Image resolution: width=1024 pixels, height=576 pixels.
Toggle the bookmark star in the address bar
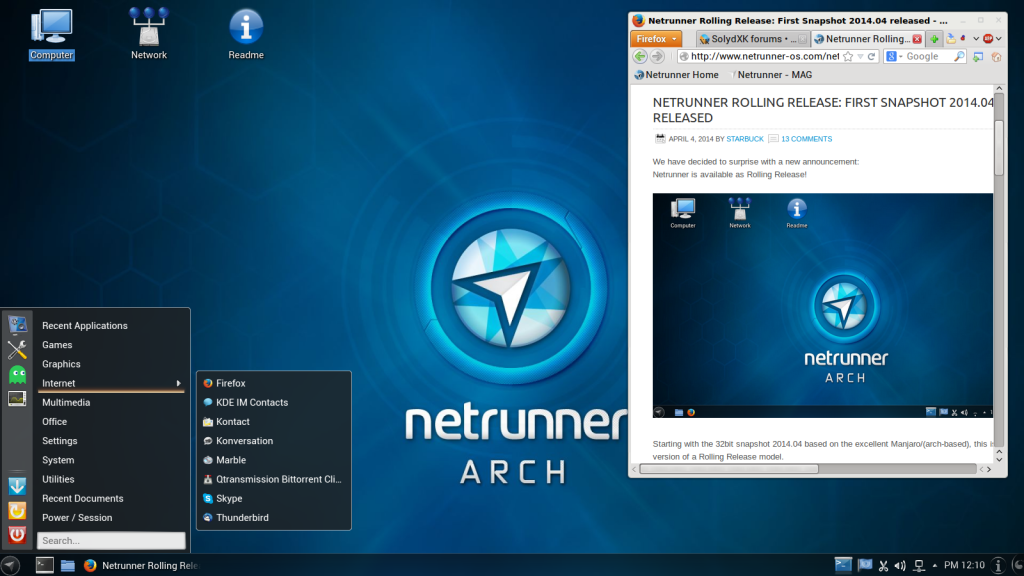(848, 57)
